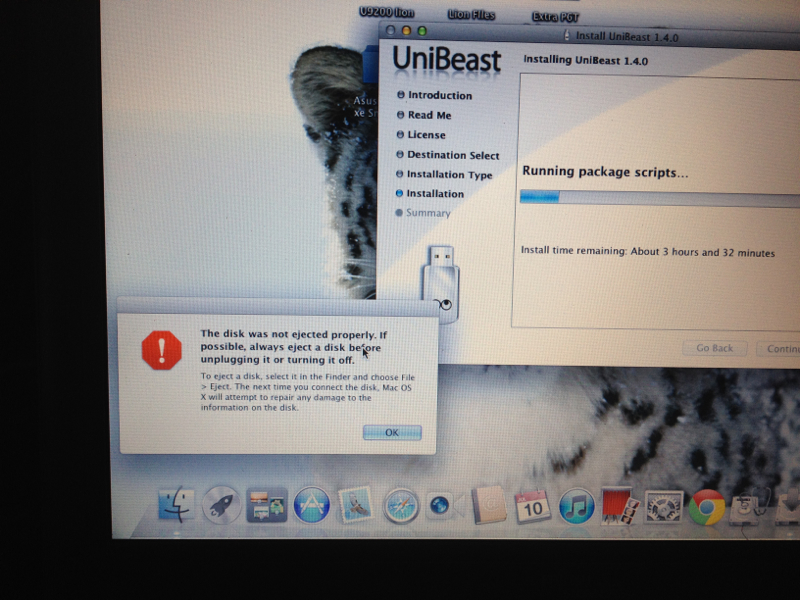Viewport: 800px width, 600px height.
Task: Open iCal calendar showing 10
Action: click(x=532, y=506)
